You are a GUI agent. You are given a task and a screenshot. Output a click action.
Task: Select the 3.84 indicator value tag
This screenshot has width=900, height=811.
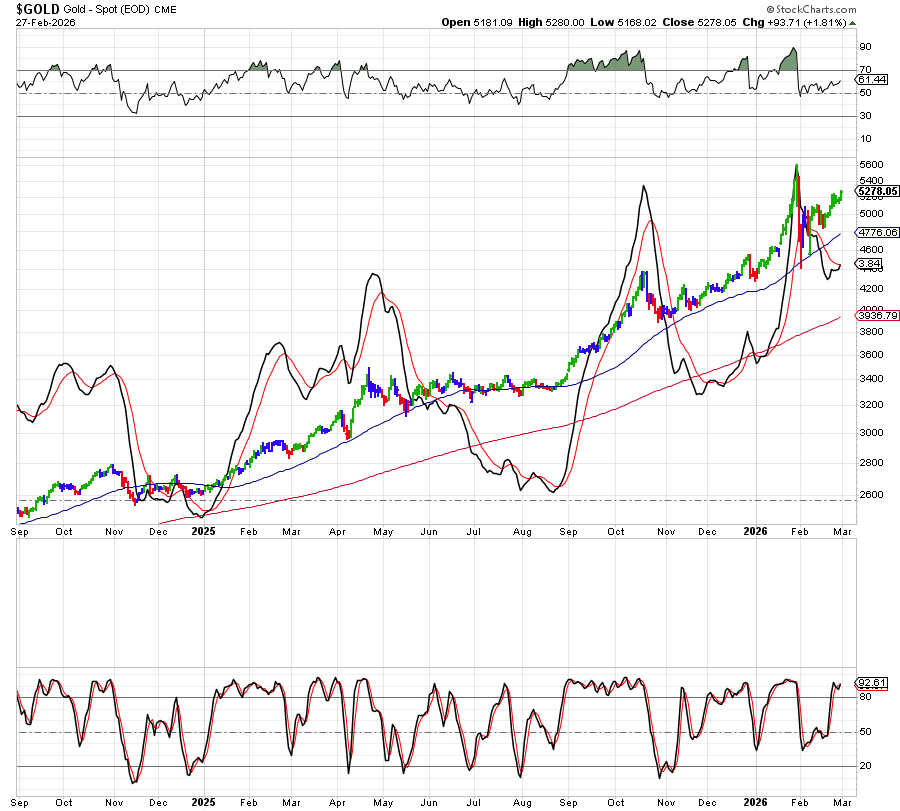pyautogui.click(x=868, y=263)
